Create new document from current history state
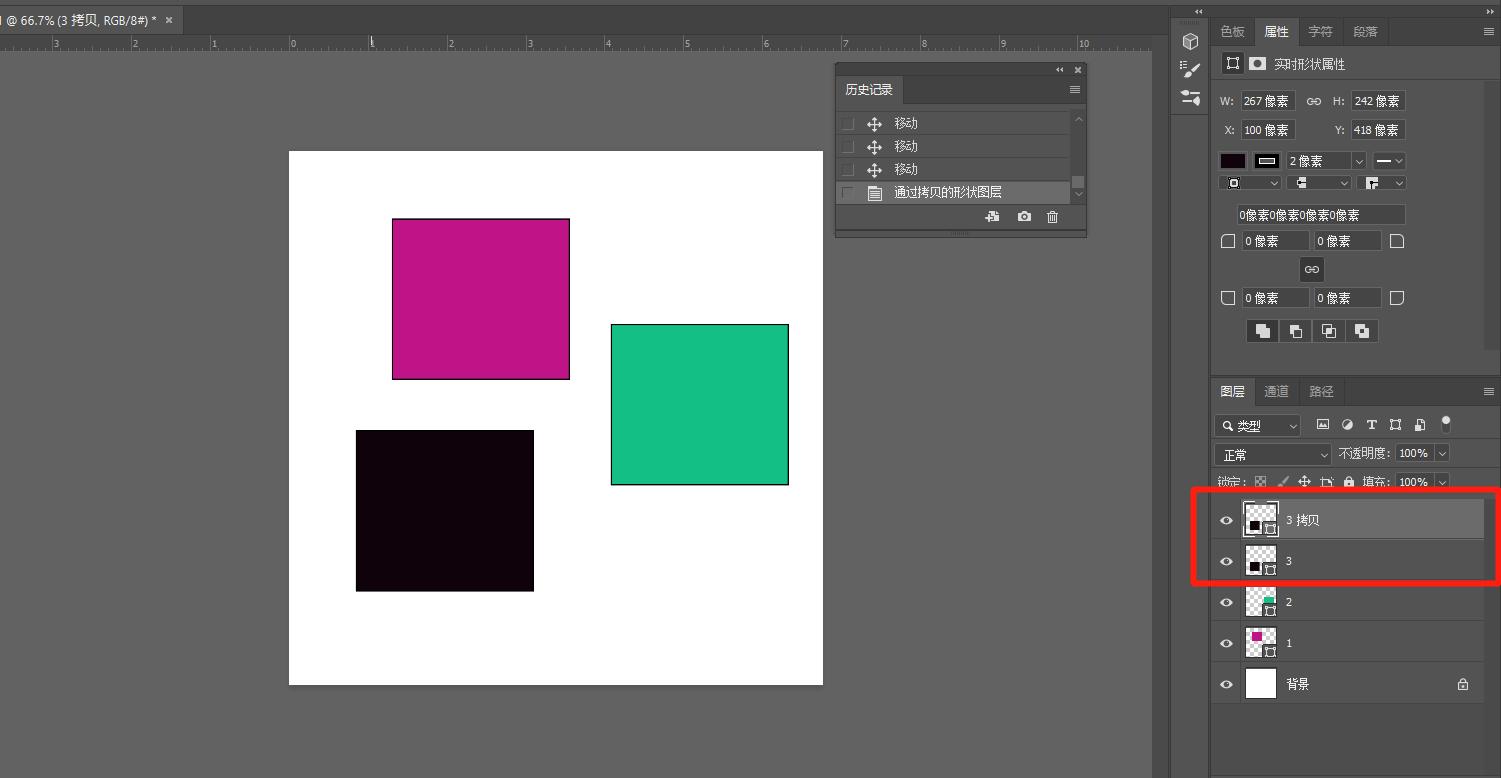 click(x=992, y=217)
